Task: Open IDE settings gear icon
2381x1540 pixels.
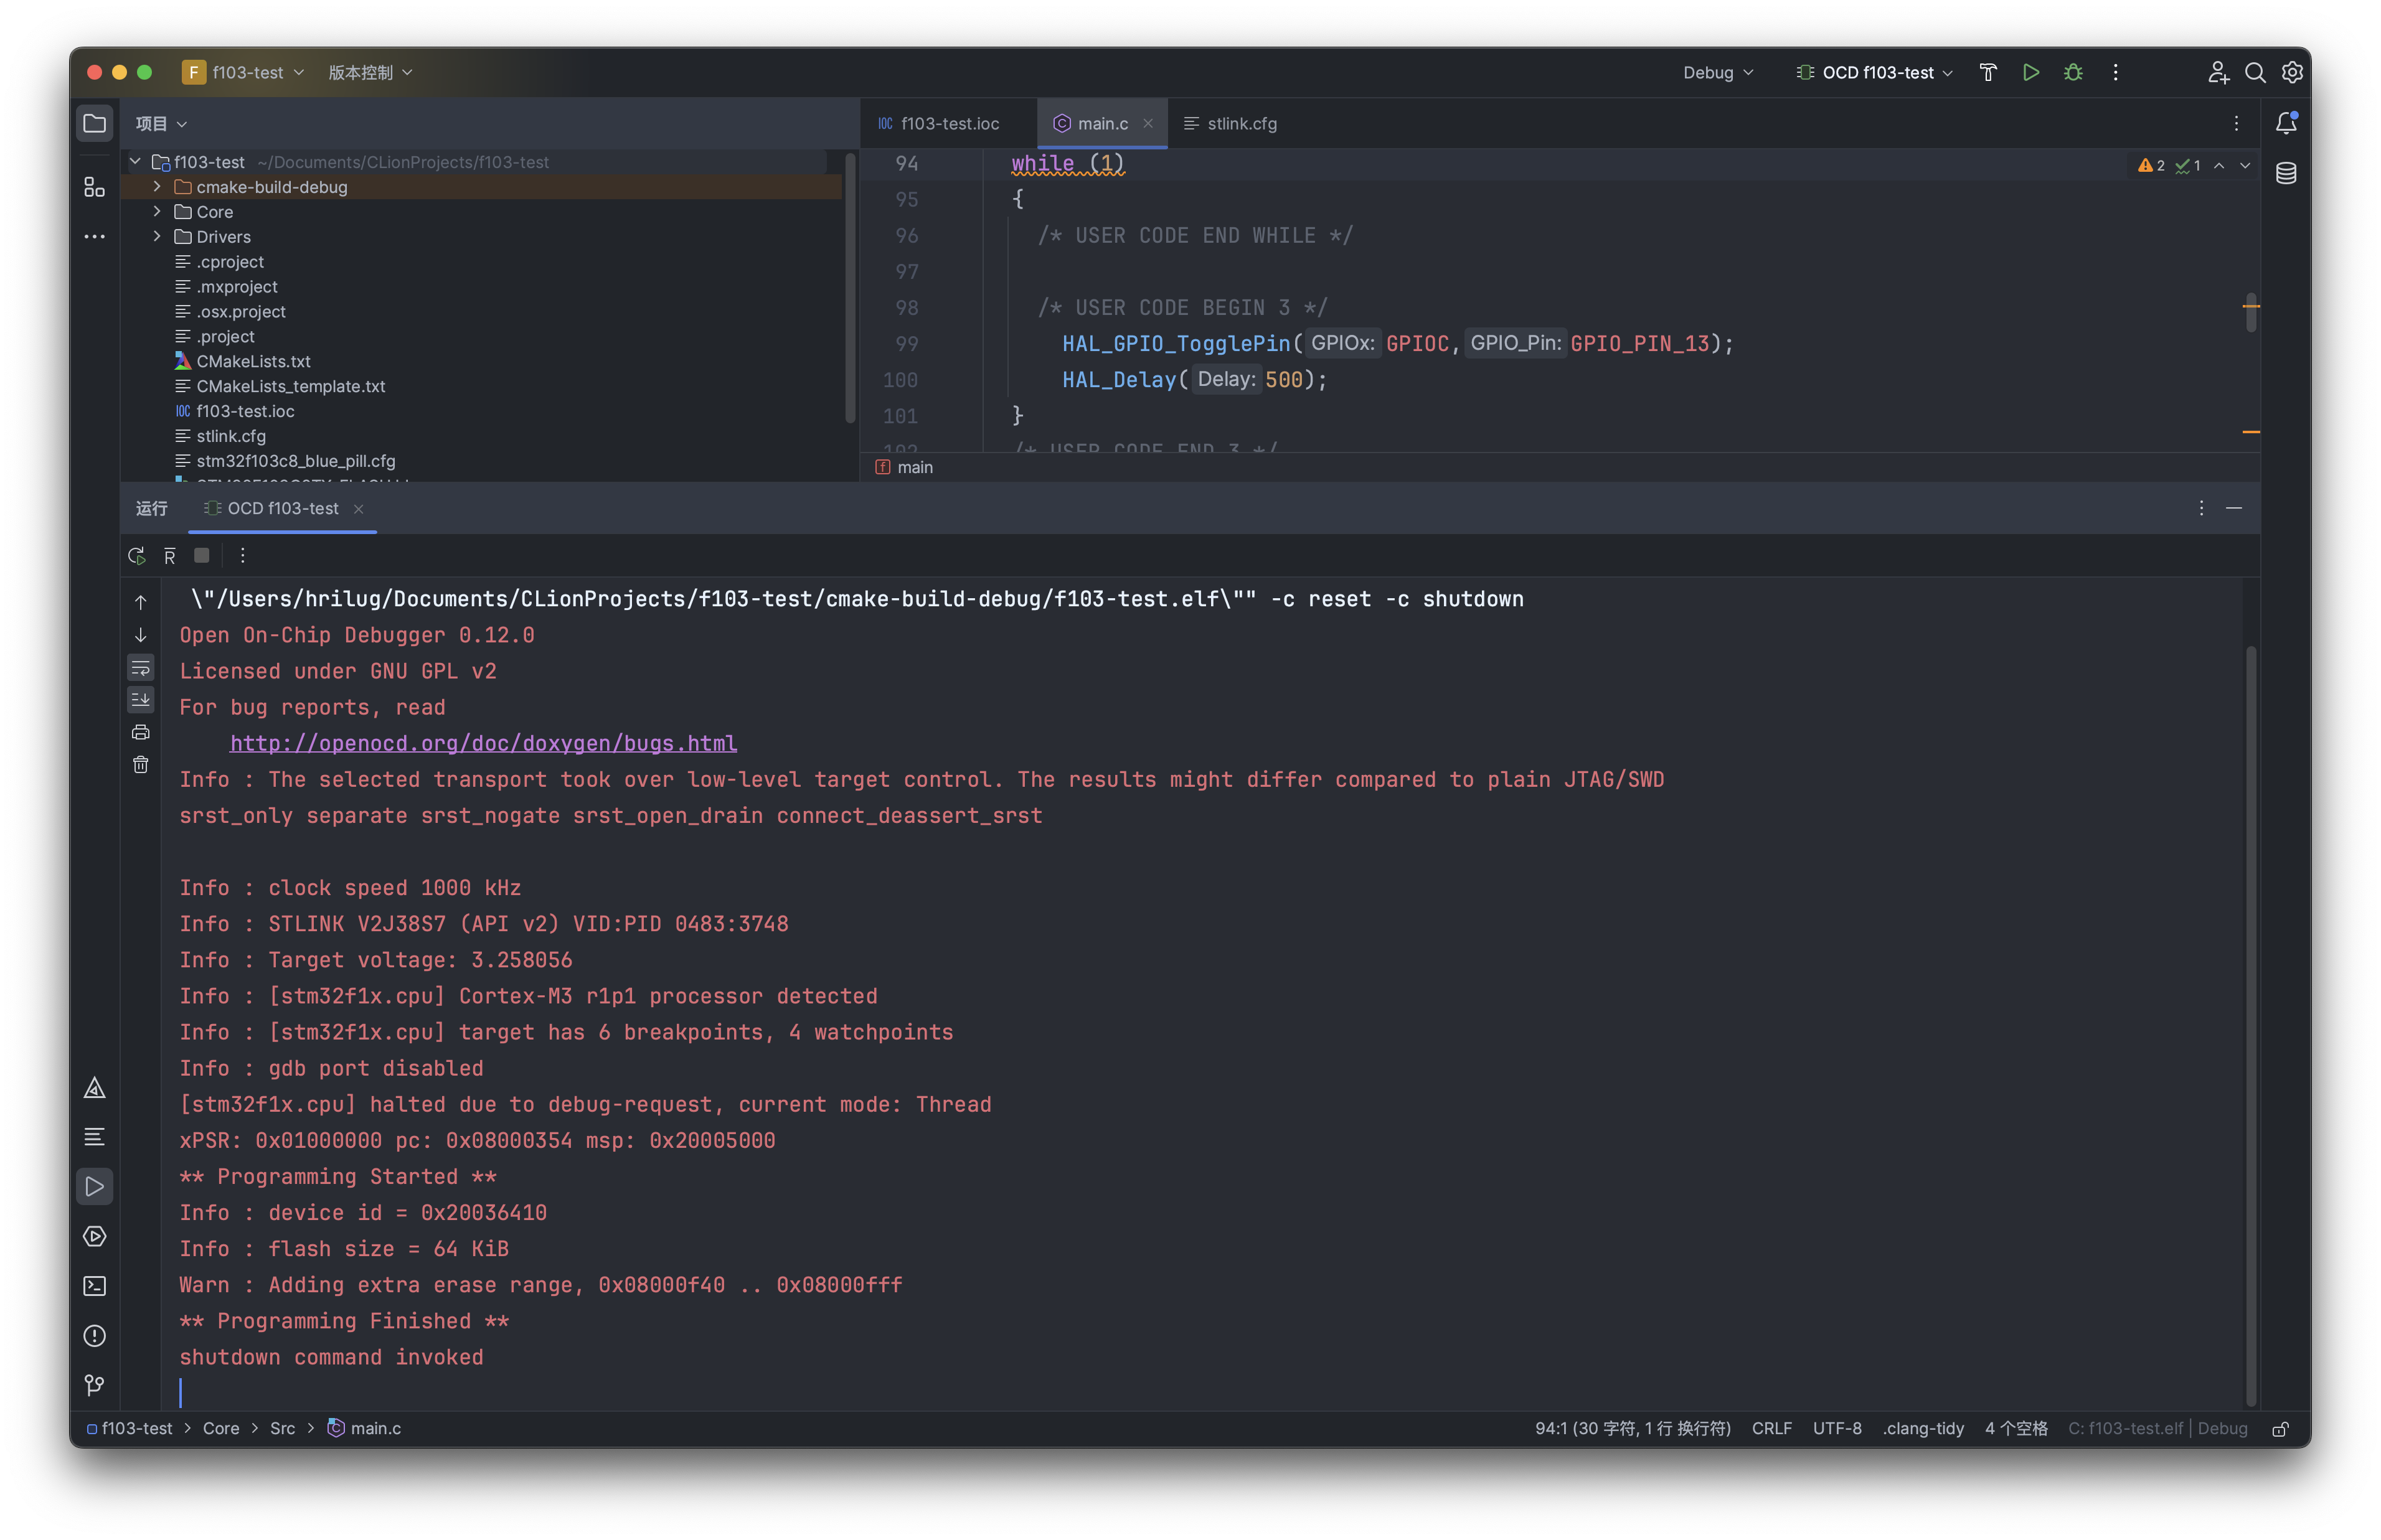Action: coord(2292,72)
